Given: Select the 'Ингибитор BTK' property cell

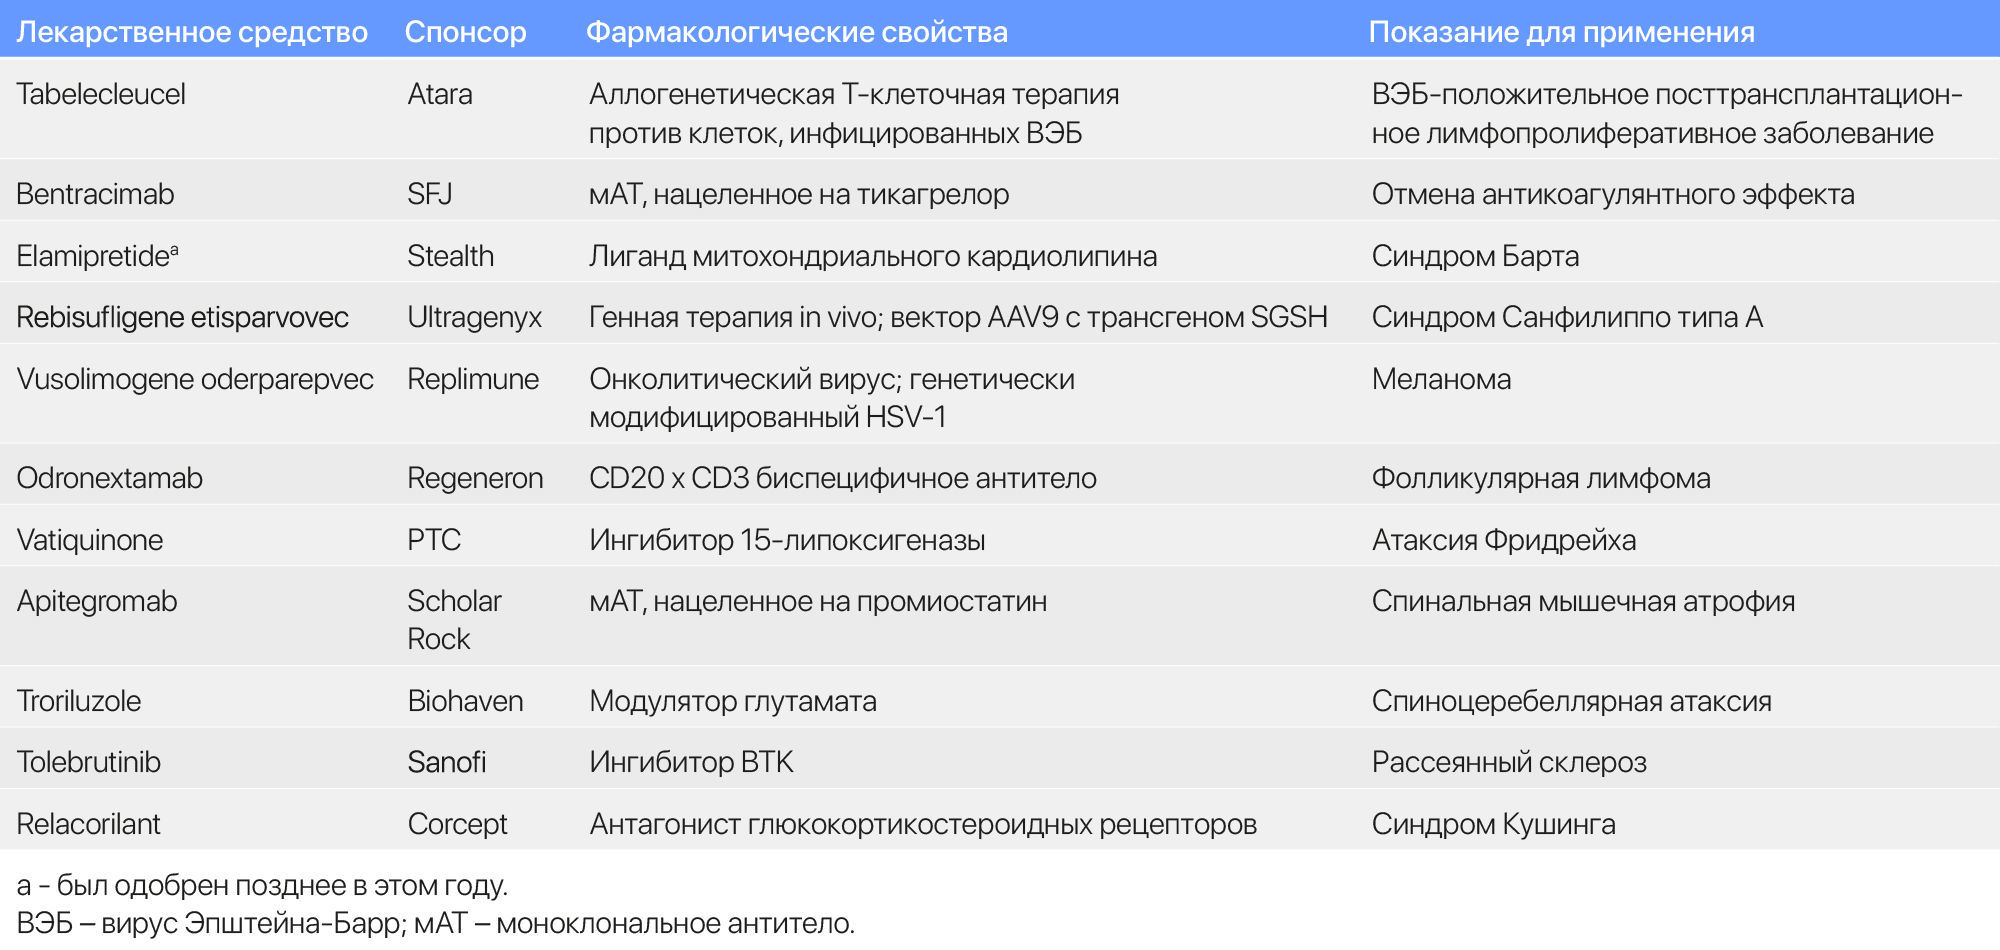Looking at the screenshot, I should (691, 762).
